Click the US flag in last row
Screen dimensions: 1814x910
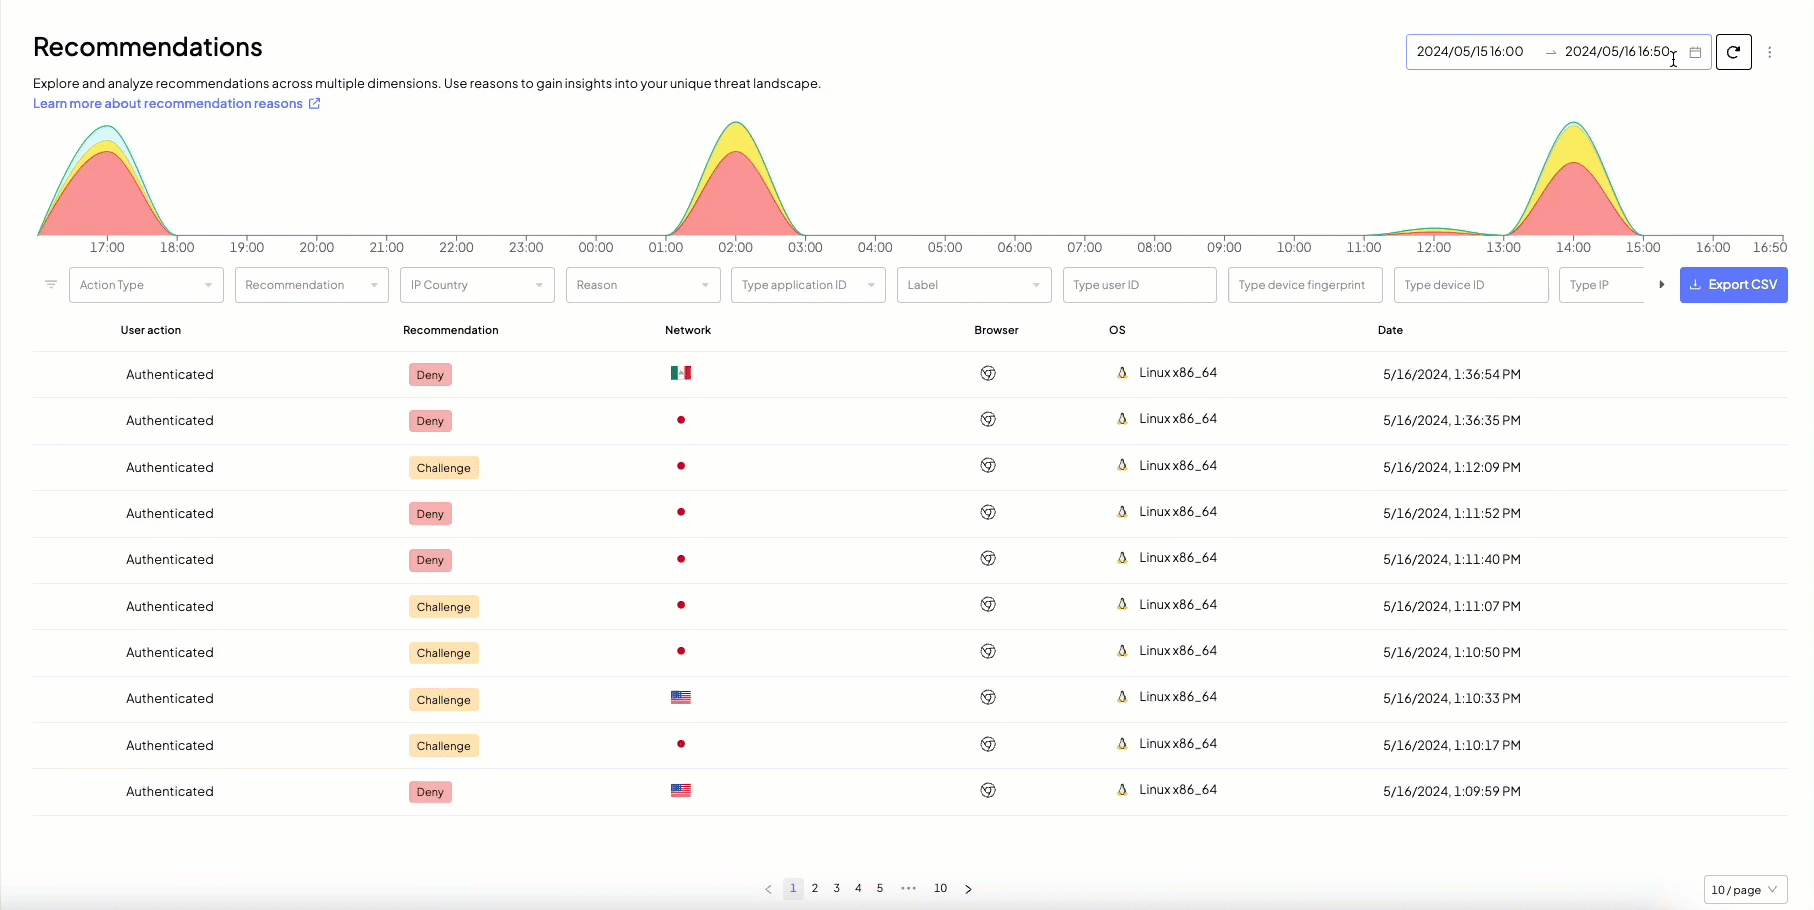[681, 790]
